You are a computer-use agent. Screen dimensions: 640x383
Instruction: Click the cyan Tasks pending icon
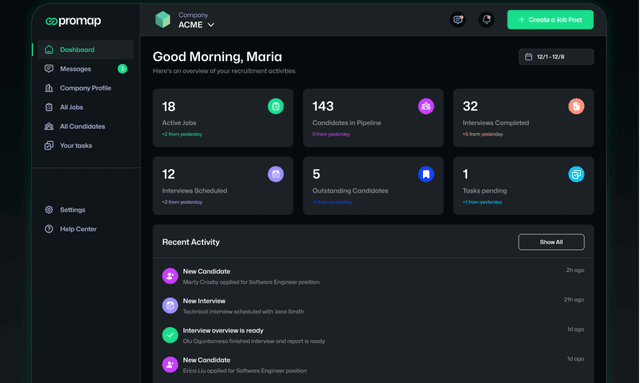(576, 174)
